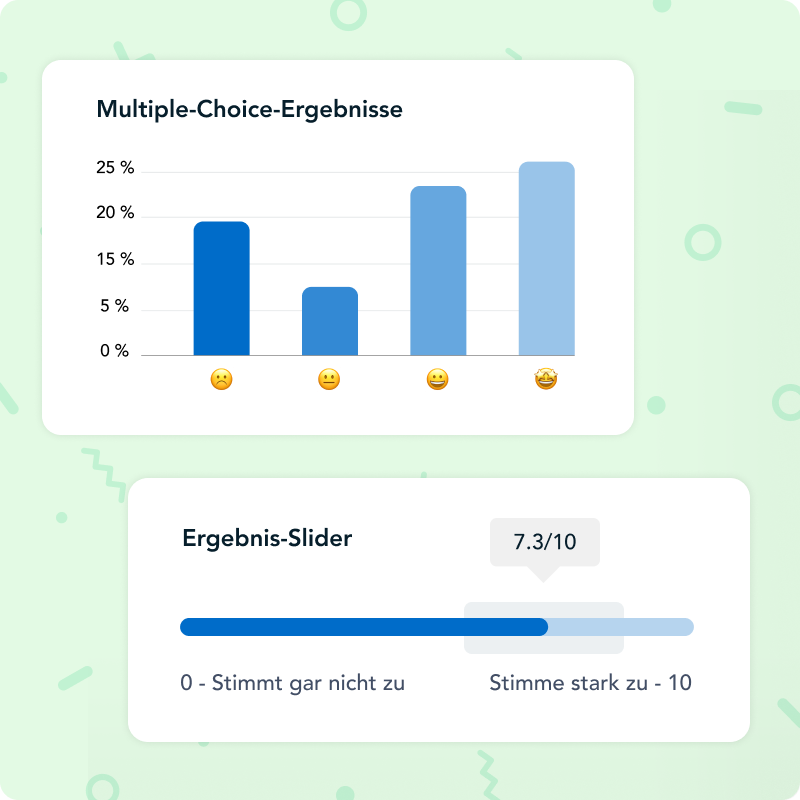Image resolution: width=800 pixels, height=800 pixels.
Task: Click the 20 % axis label
Action: tap(115, 213)
